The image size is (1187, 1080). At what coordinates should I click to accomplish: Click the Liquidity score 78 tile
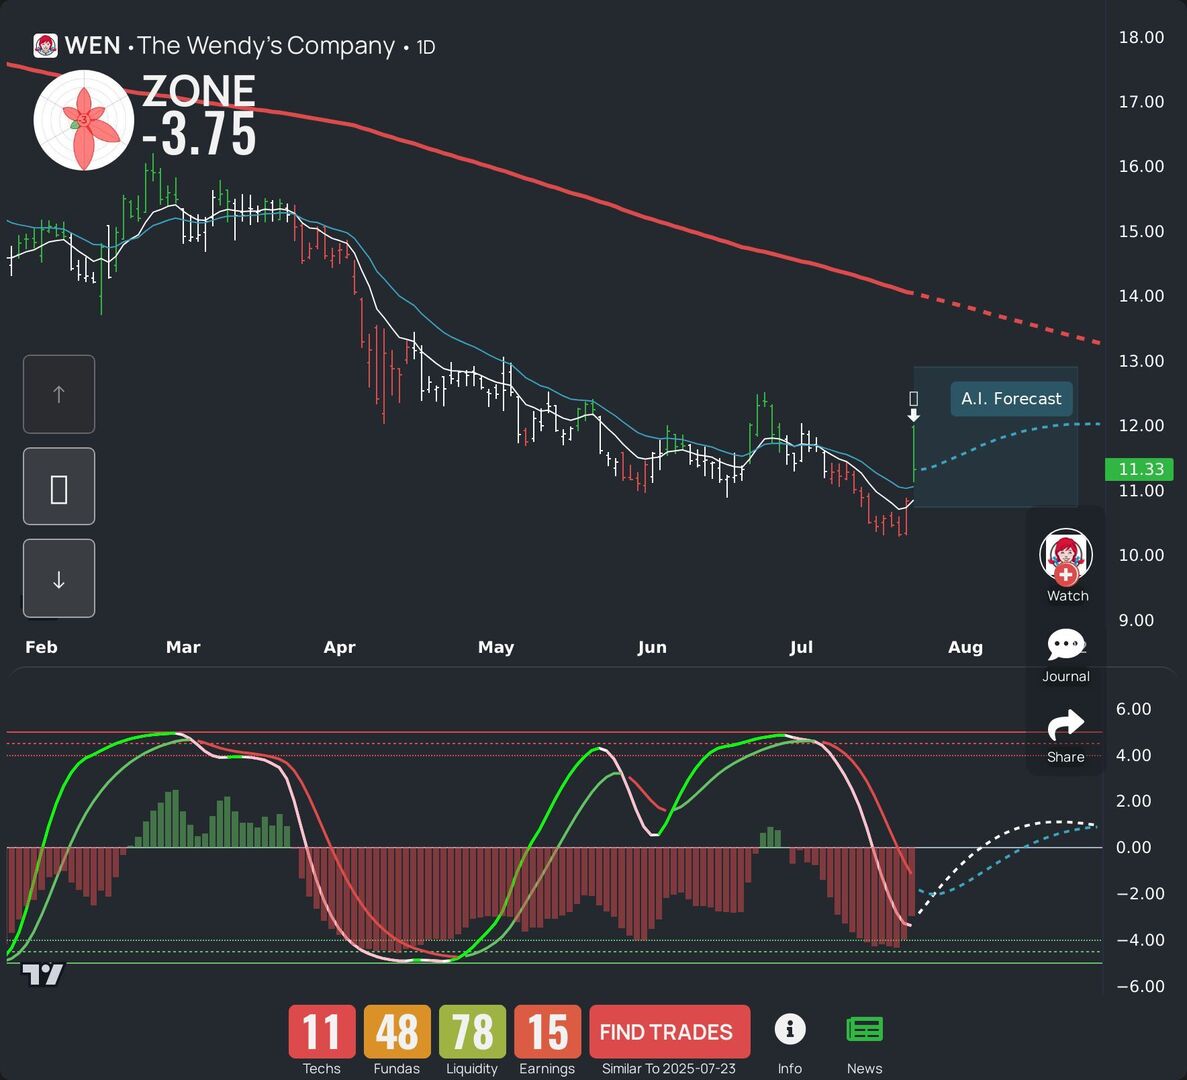472,1032
